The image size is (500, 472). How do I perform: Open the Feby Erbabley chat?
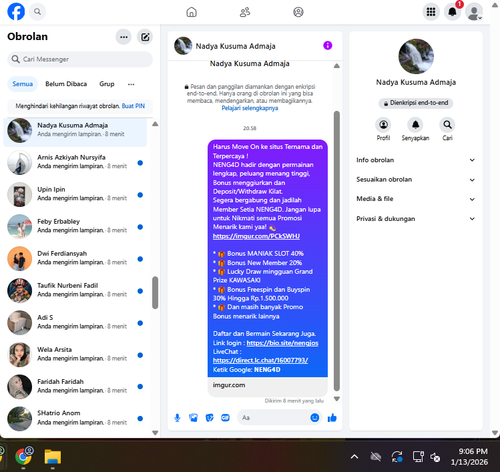(x=75, y=226)
